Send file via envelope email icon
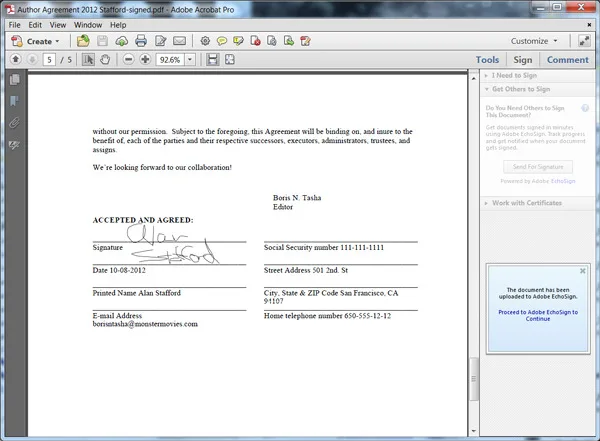The height and width of the screenshot is (441, 600). coord(179,41)
